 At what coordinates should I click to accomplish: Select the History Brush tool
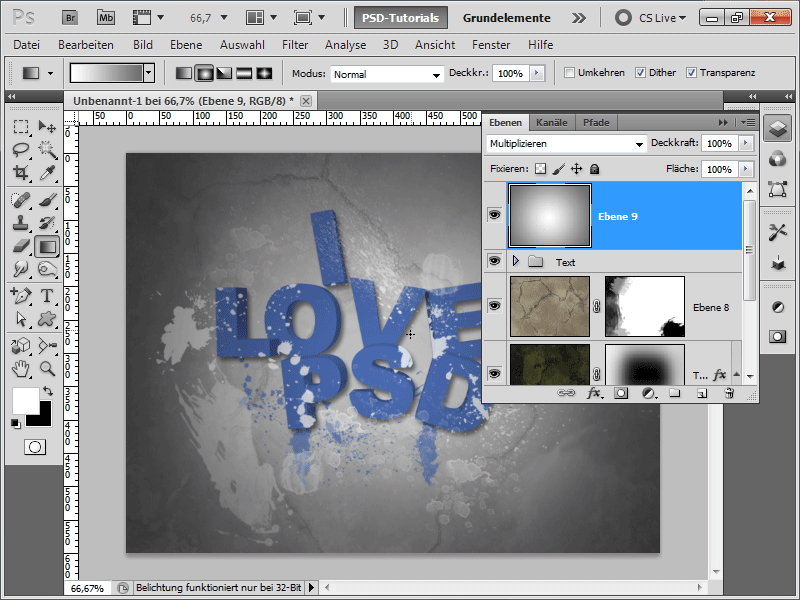coord(47,223)
